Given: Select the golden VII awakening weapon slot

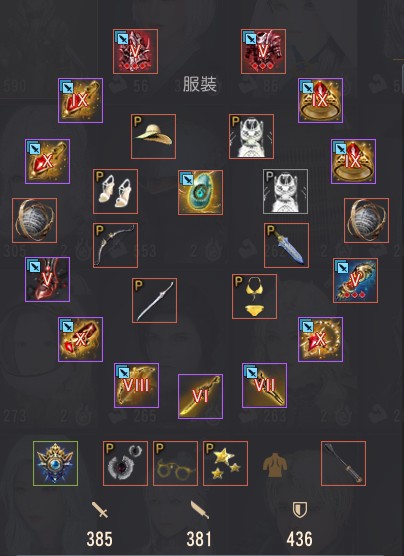Looking at the screenshot, I should (265, 385).
